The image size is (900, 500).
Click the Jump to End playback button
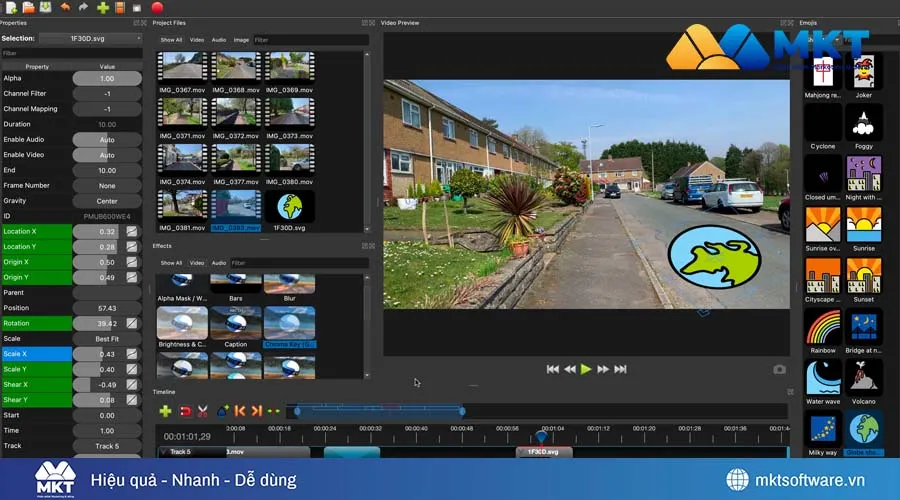tap(620, 369)
